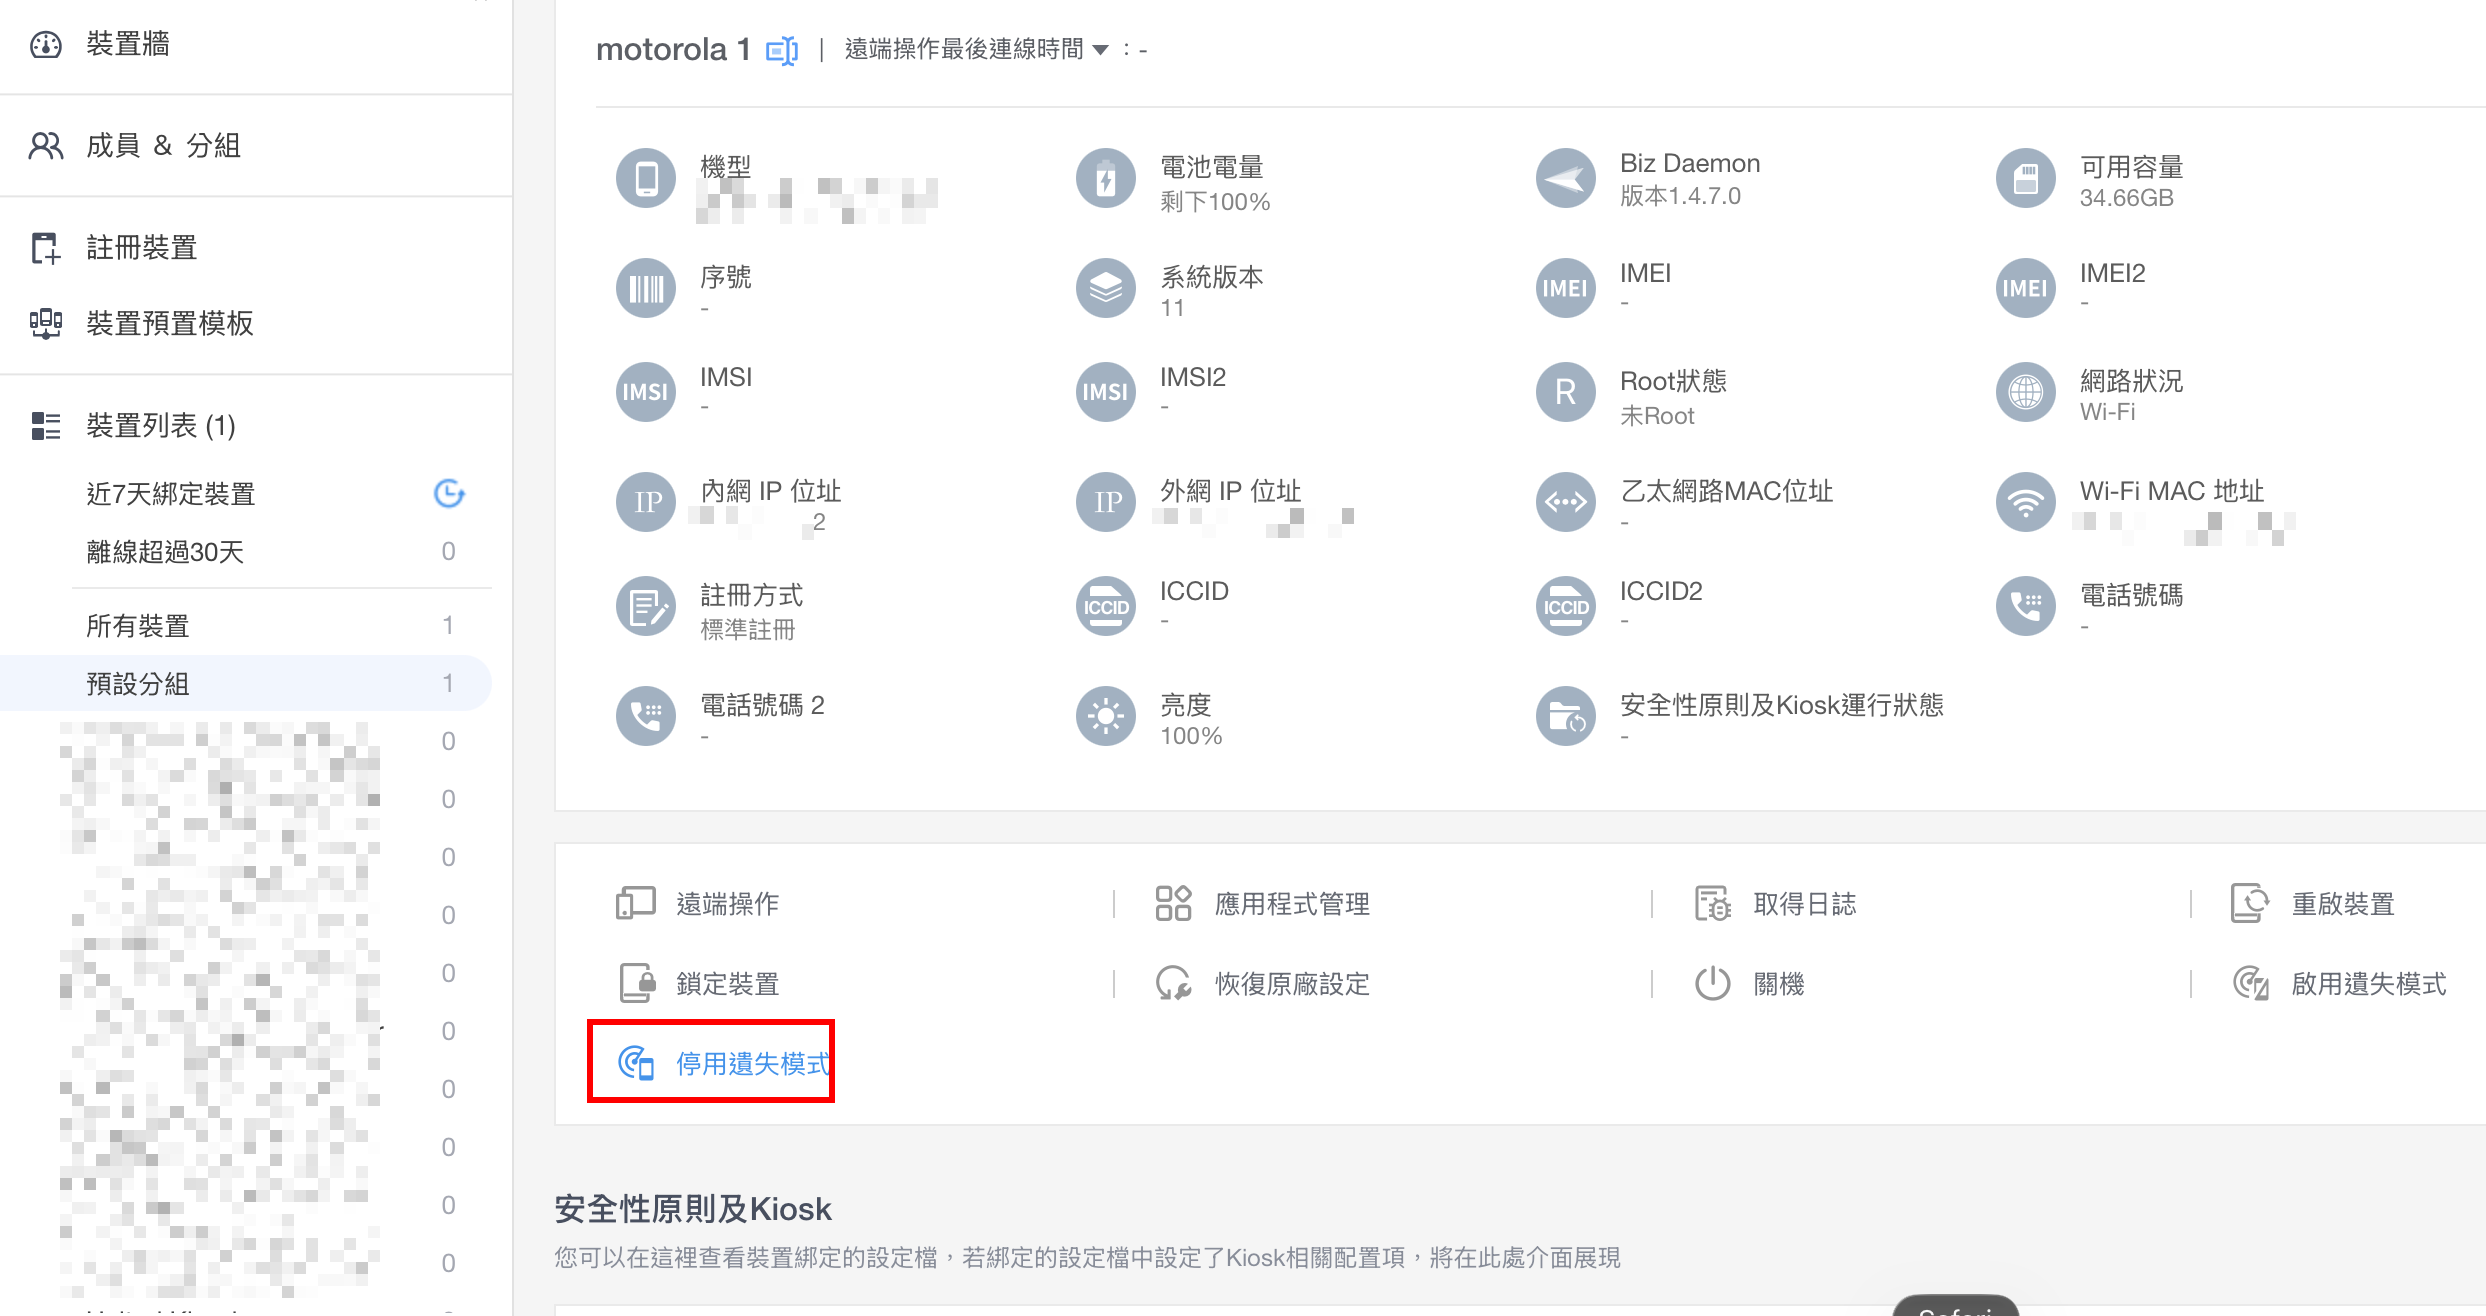
Task: Click the 停用遺失模式 link
Action: pyautogui.click(x=752, y=1064)
